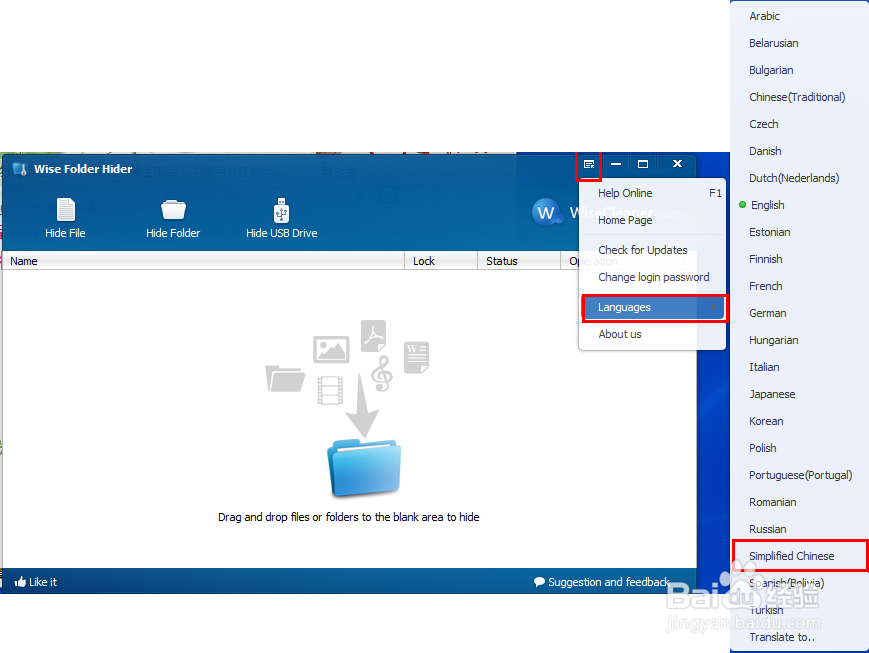Open Help Online menu entry

coord(652,193)
